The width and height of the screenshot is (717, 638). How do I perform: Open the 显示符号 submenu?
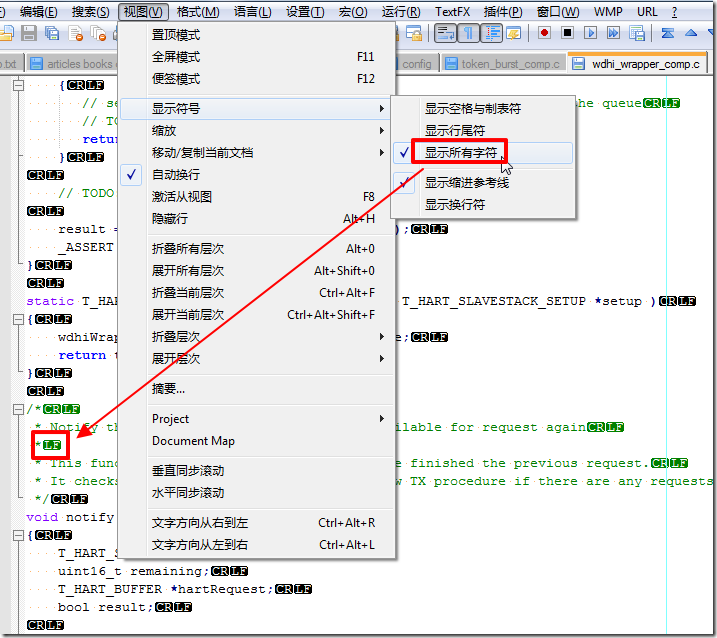click(257, 109)
